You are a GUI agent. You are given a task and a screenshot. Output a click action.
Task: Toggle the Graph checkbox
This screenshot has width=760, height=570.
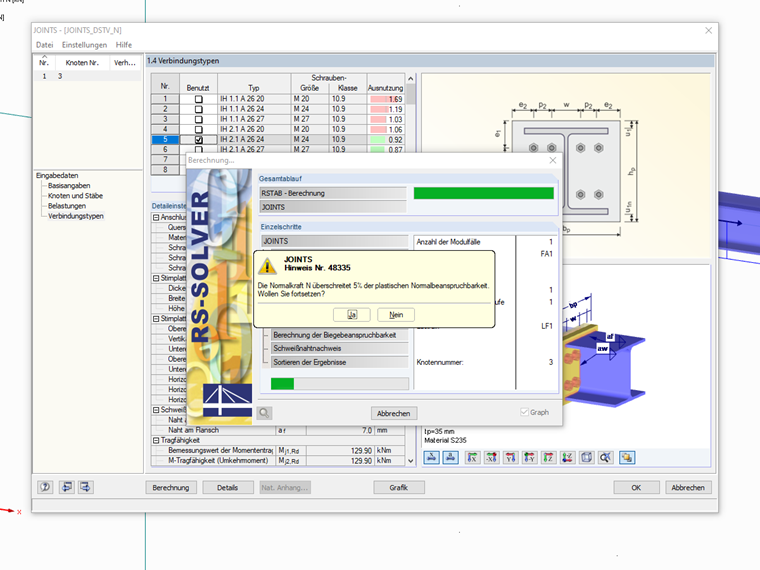pyautogui.click(x=524, y=412)
